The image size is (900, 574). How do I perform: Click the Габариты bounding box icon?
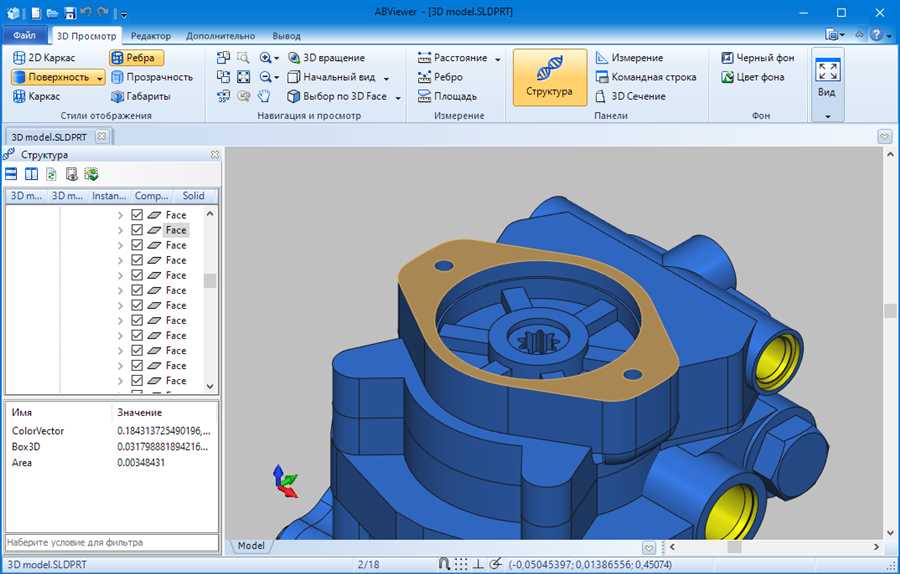[117, 96]
